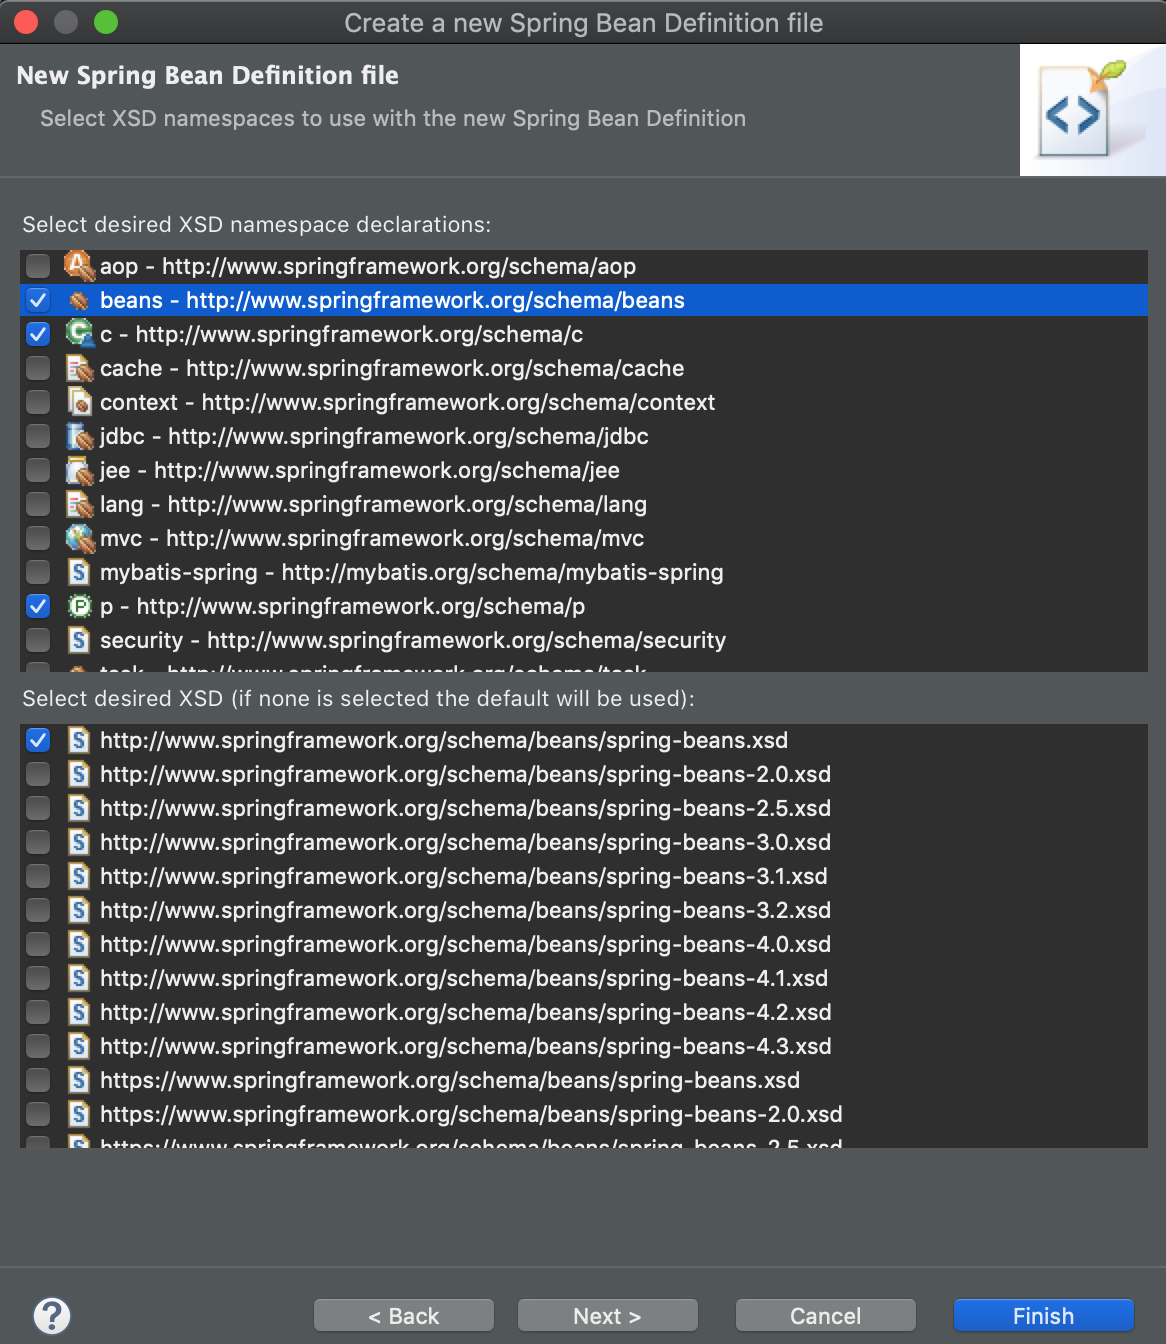
Task: Click the aop namespace icon
Action: (x=79, y=266)
